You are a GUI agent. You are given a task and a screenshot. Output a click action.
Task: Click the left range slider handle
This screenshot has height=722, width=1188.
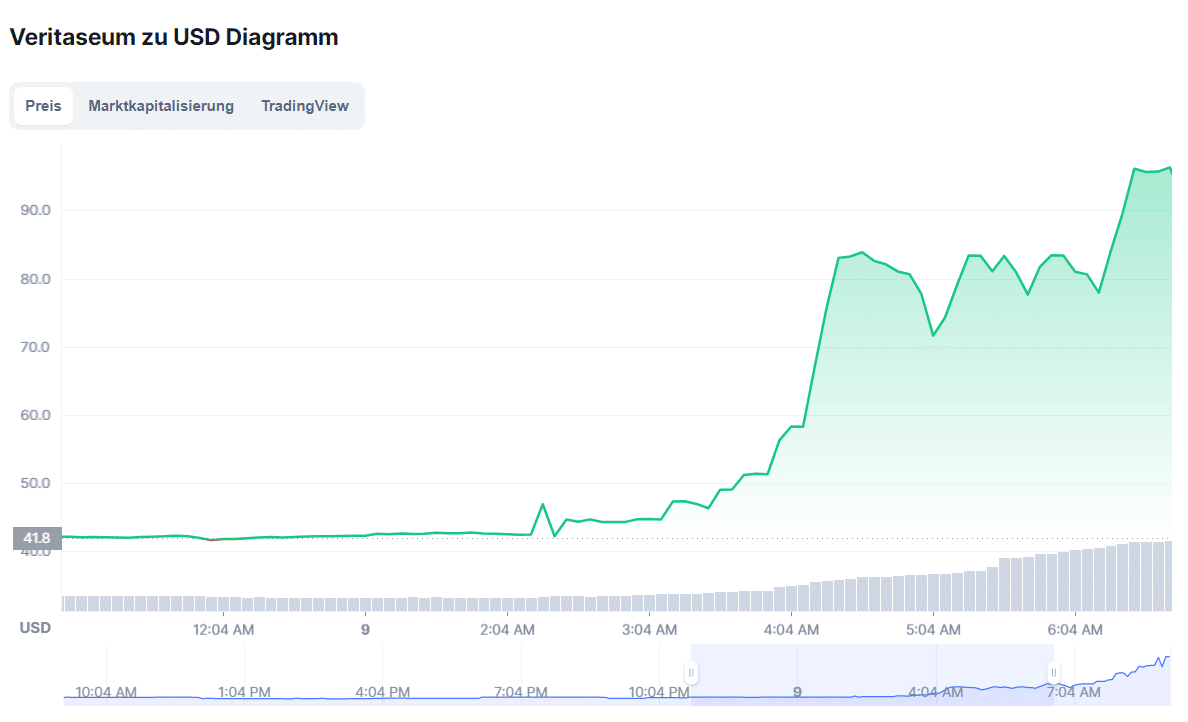point(691,673)
